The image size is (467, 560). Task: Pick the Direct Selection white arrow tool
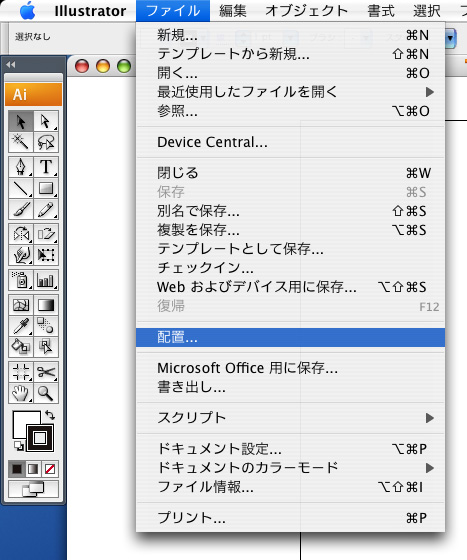[x=46, y=121]
